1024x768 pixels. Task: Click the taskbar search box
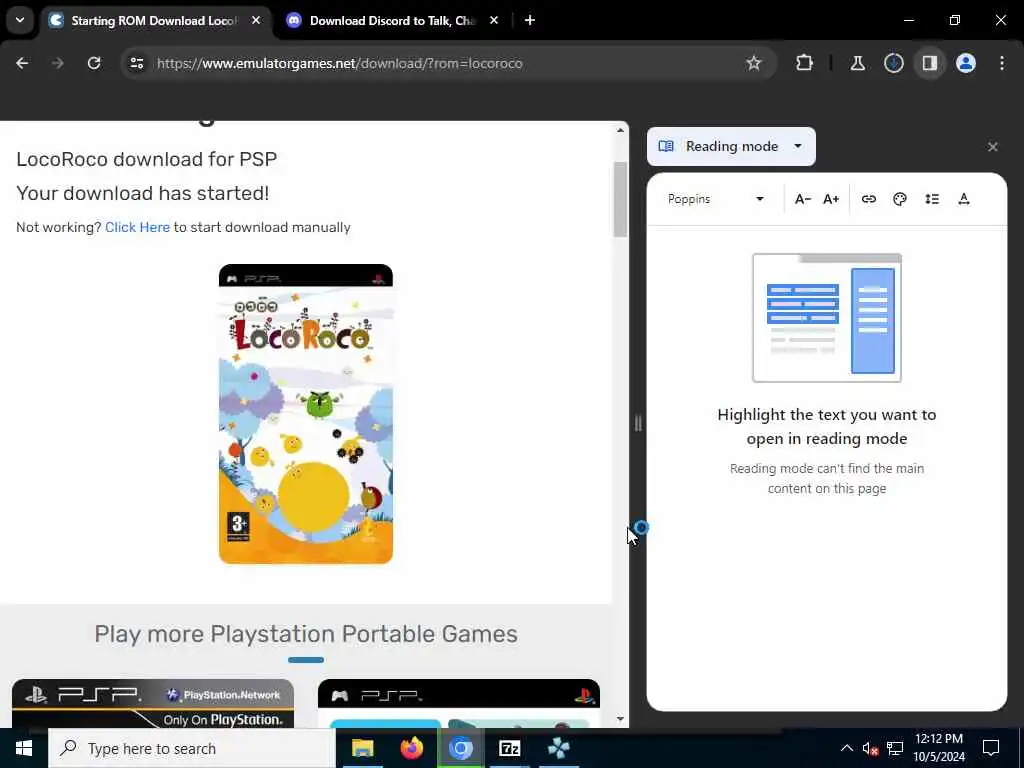tap(192, 748)
